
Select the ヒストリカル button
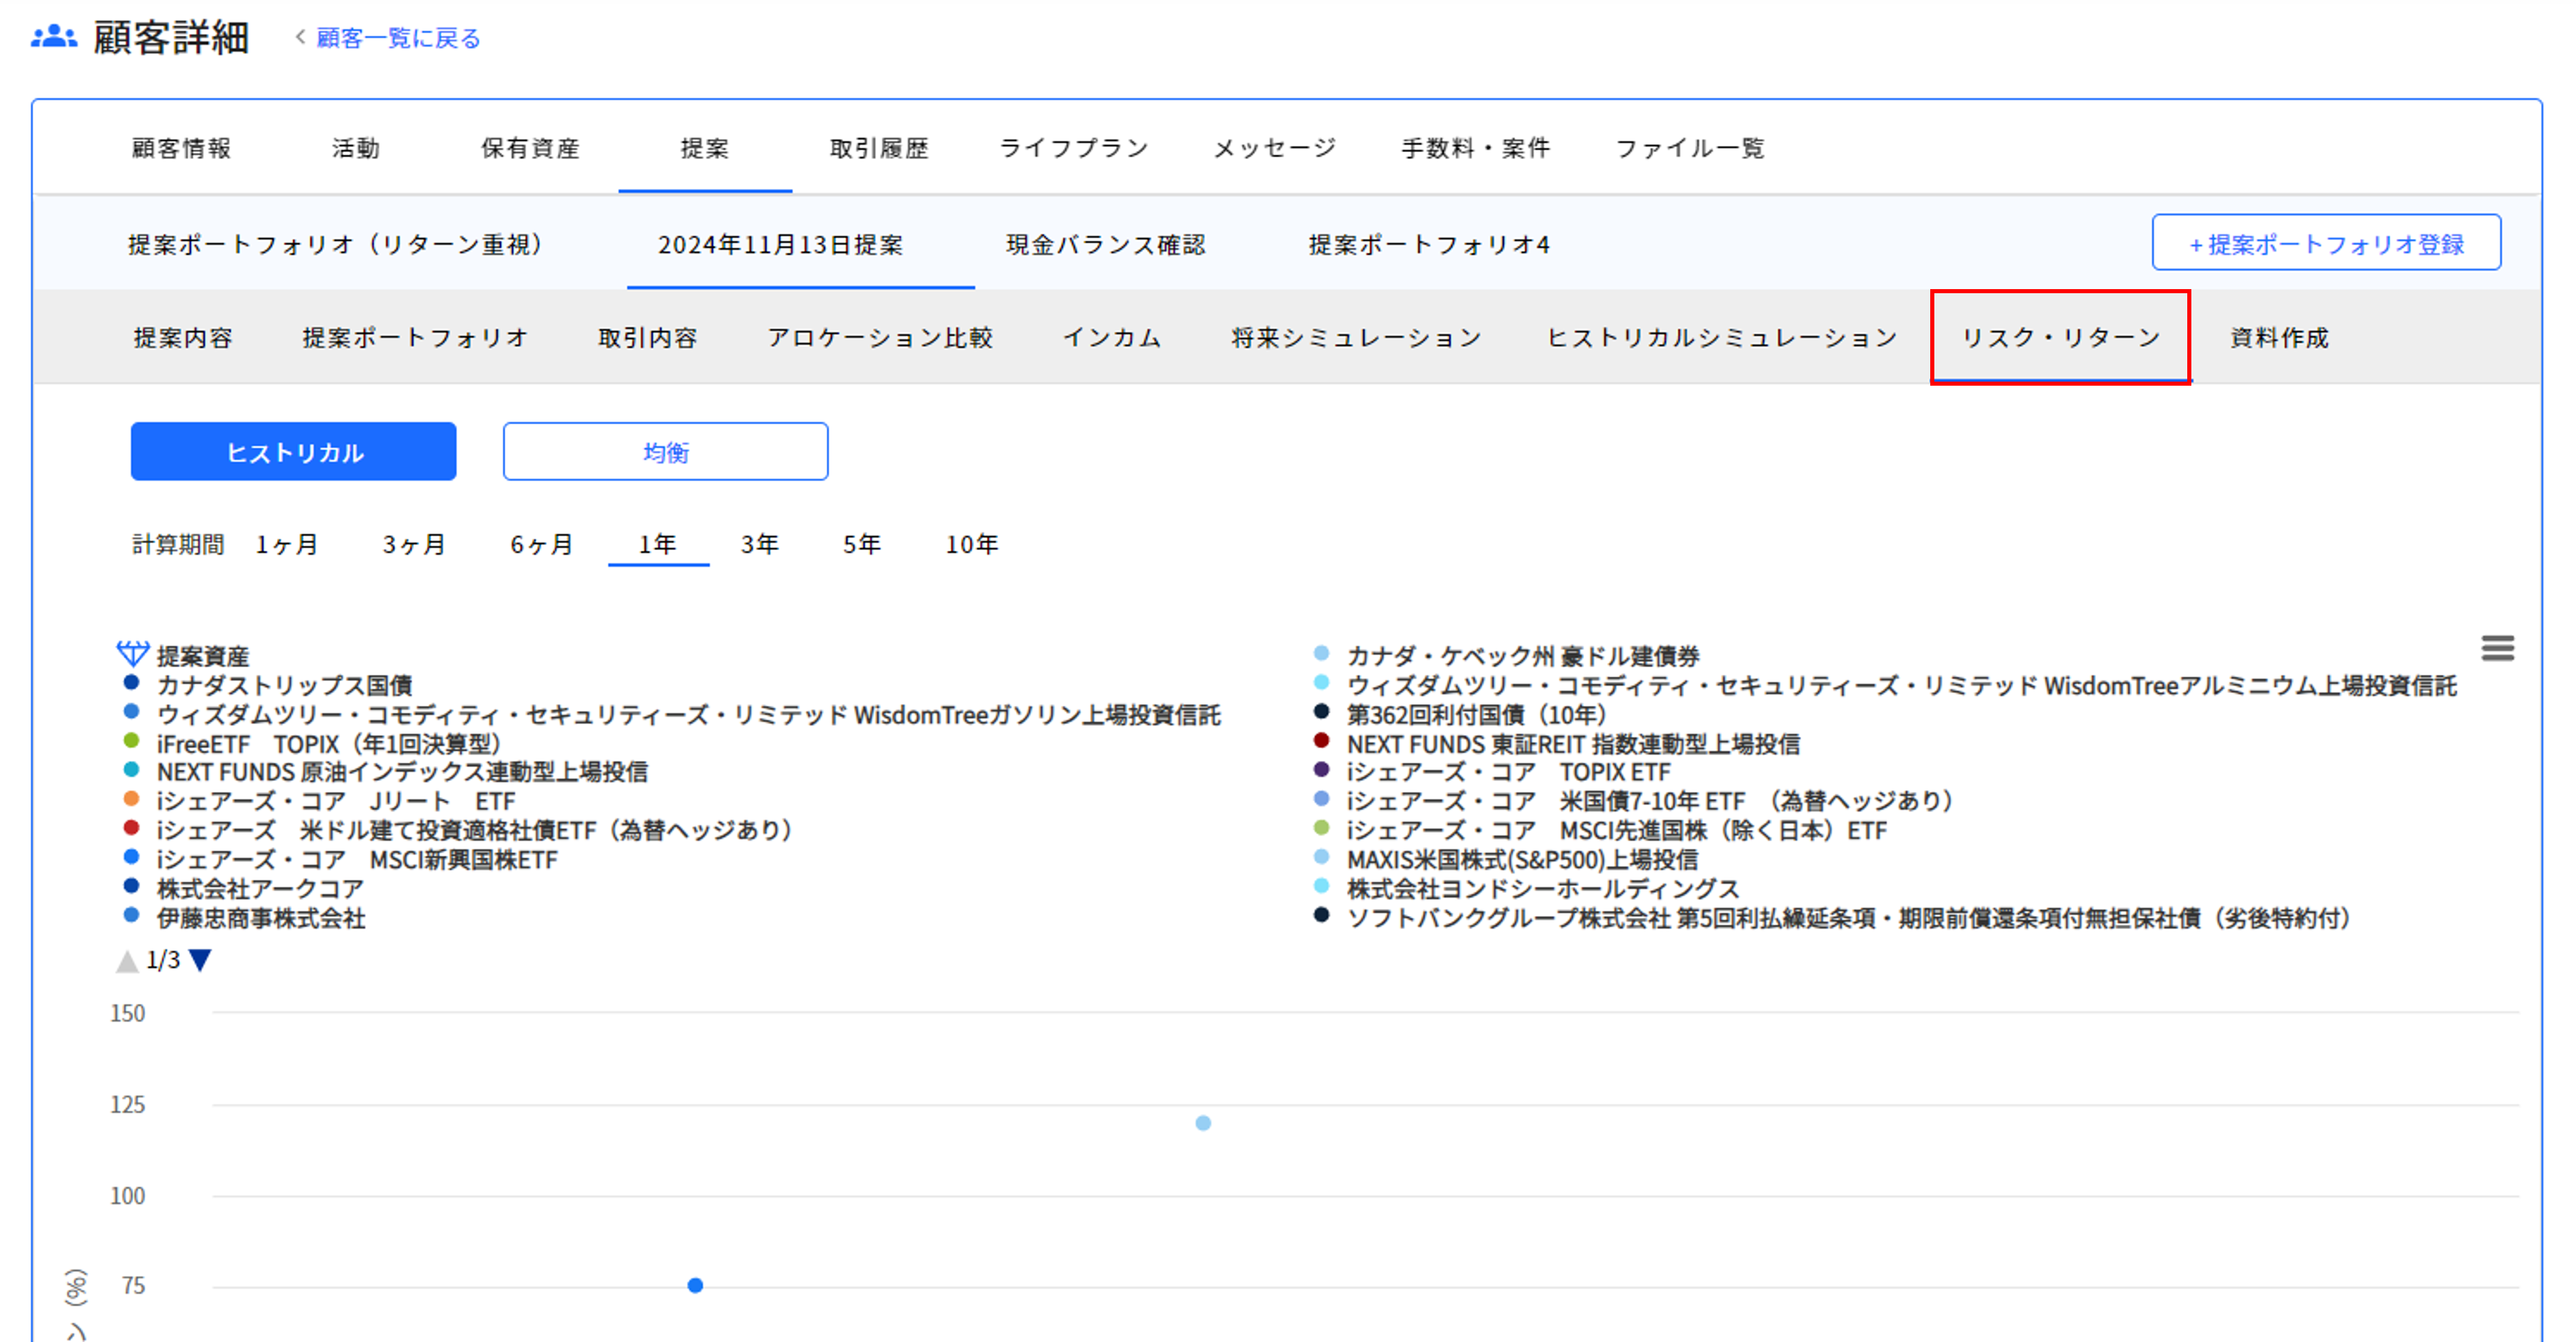(x=294, y=452)
